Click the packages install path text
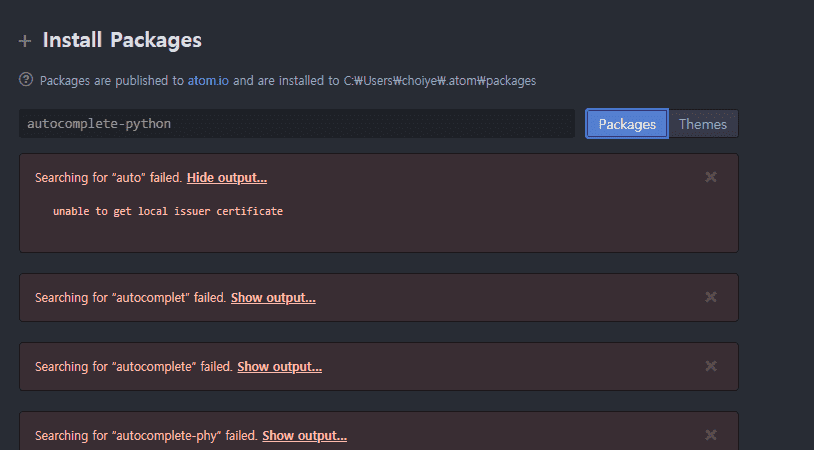Screen dimensions: 814x450 pyautogui.click(x=440, y=80)
